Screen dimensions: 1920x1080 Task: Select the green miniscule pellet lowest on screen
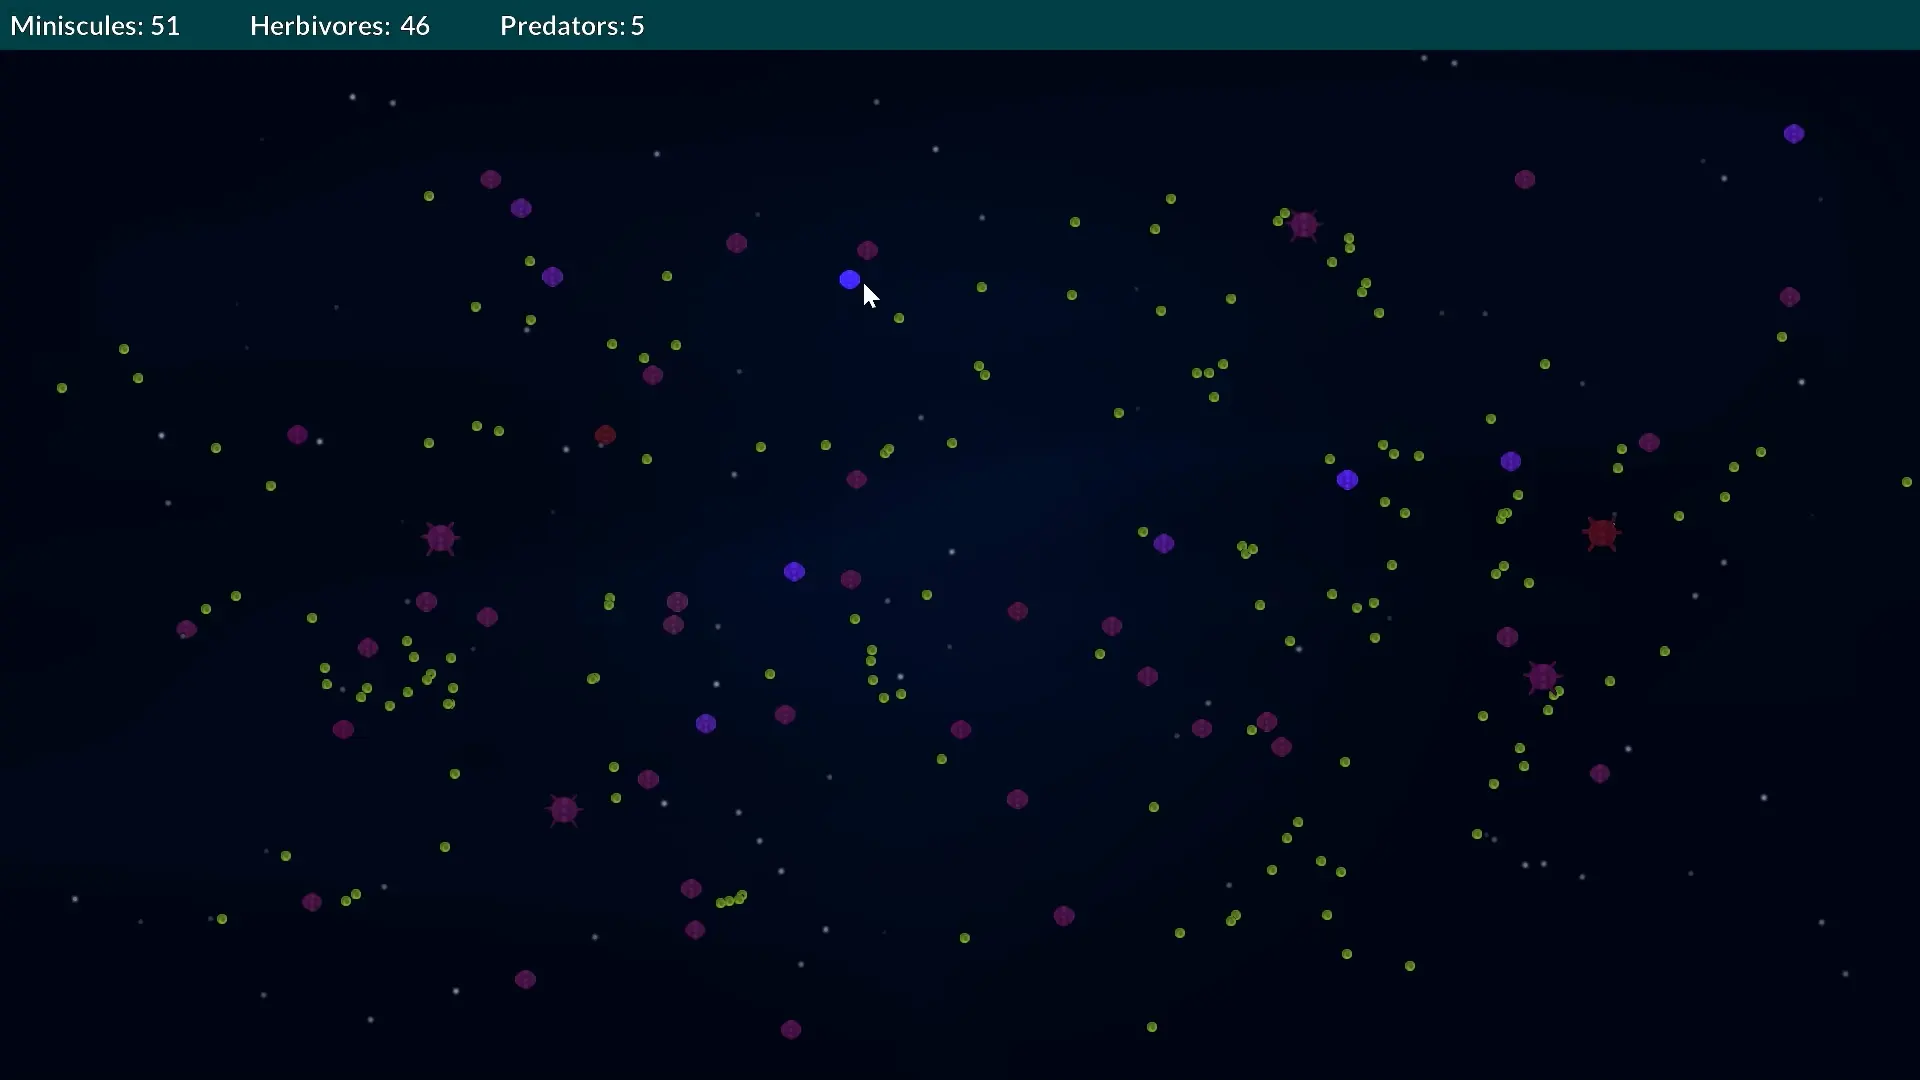point(1151,1027)
